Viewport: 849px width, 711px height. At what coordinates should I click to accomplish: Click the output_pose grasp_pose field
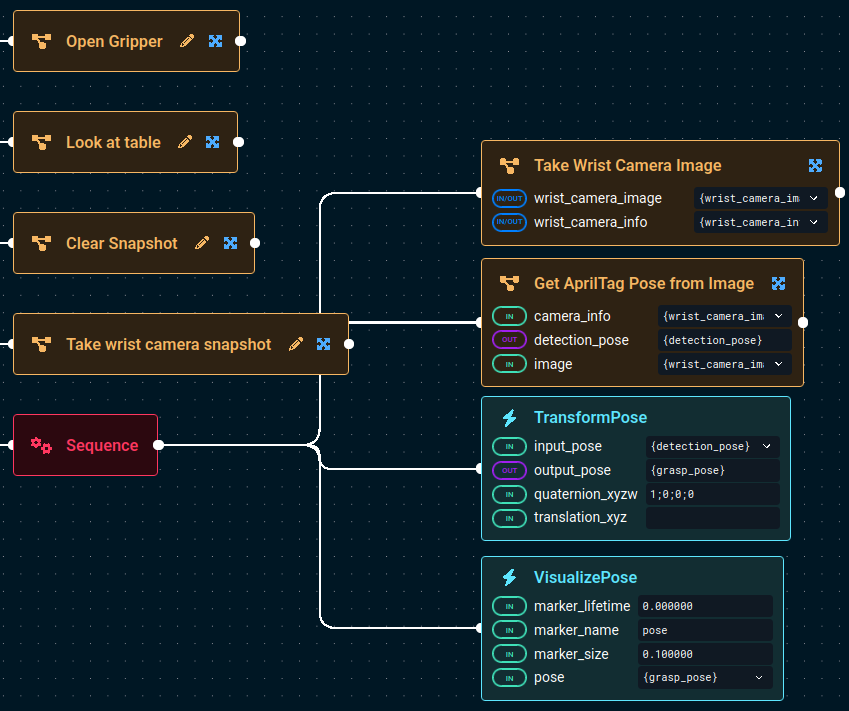pyautogui.click(x=713, y=470)
